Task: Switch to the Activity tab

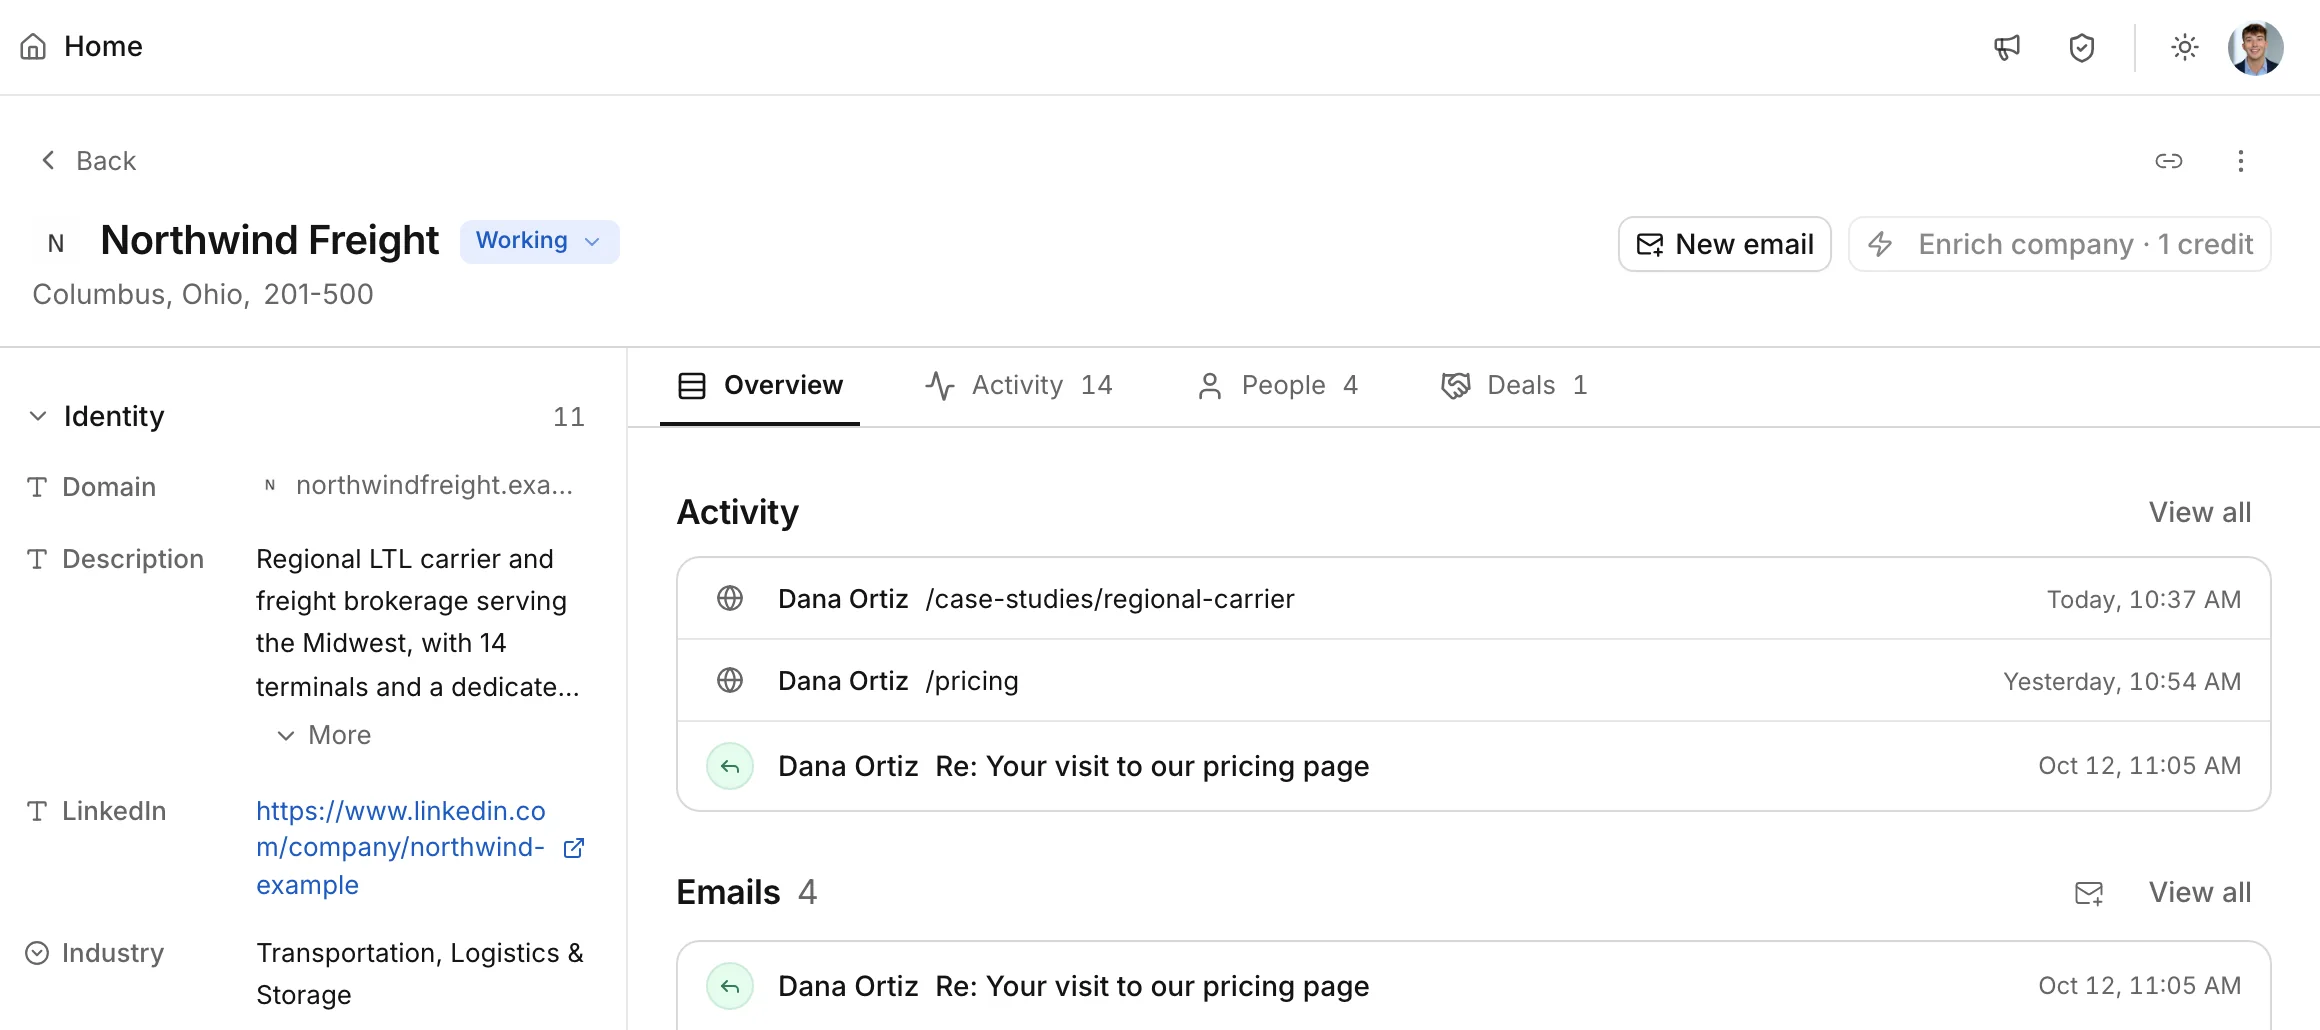Action: (x=1018, y=385)
